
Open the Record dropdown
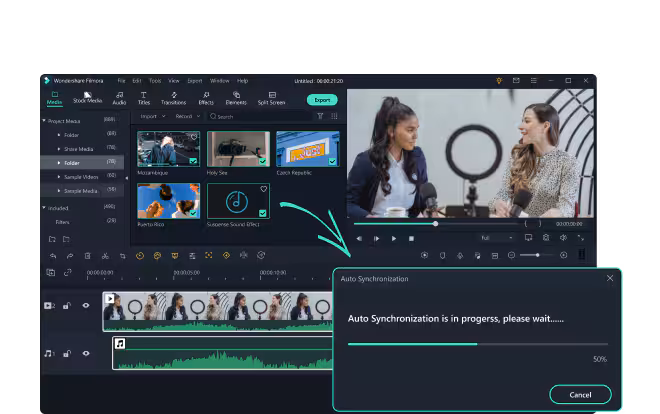(188, 116)
